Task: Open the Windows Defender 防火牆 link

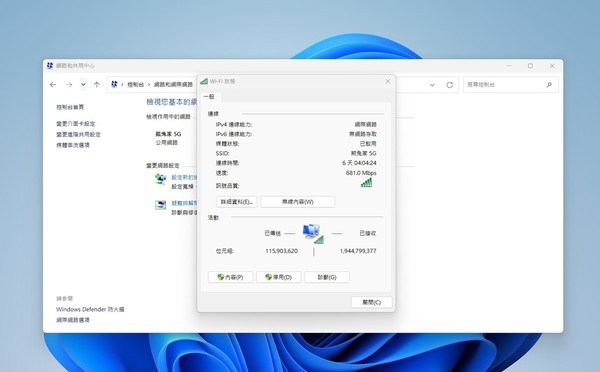Action: [x=90, y=309]
